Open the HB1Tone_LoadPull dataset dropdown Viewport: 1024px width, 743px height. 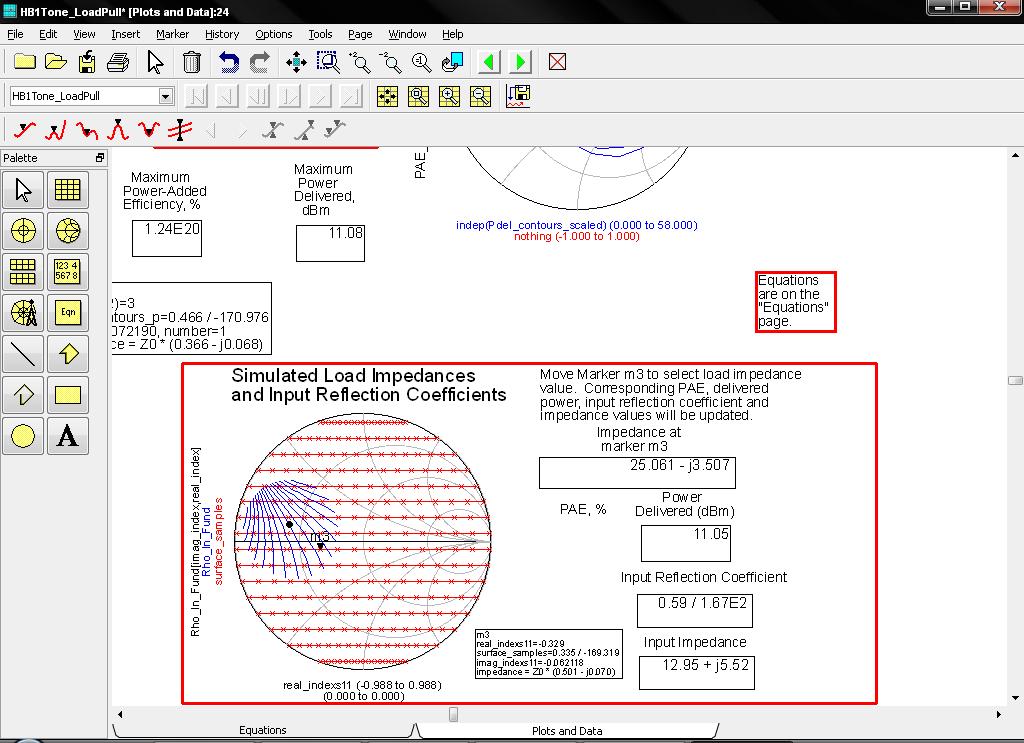[165, 96]
